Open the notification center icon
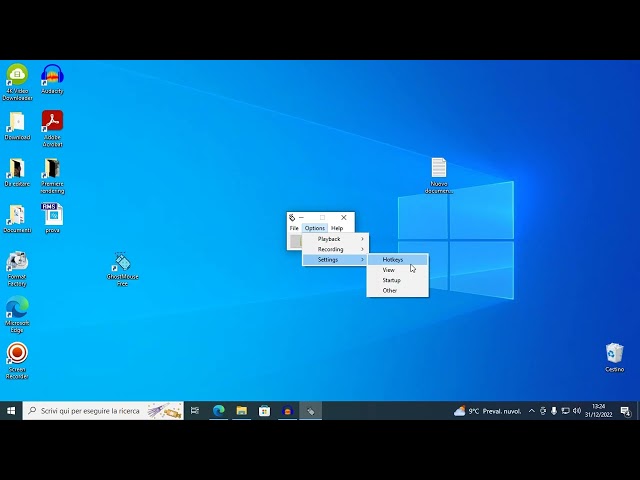The height and width of the screenshot is (480, 640). coord(626,411)
